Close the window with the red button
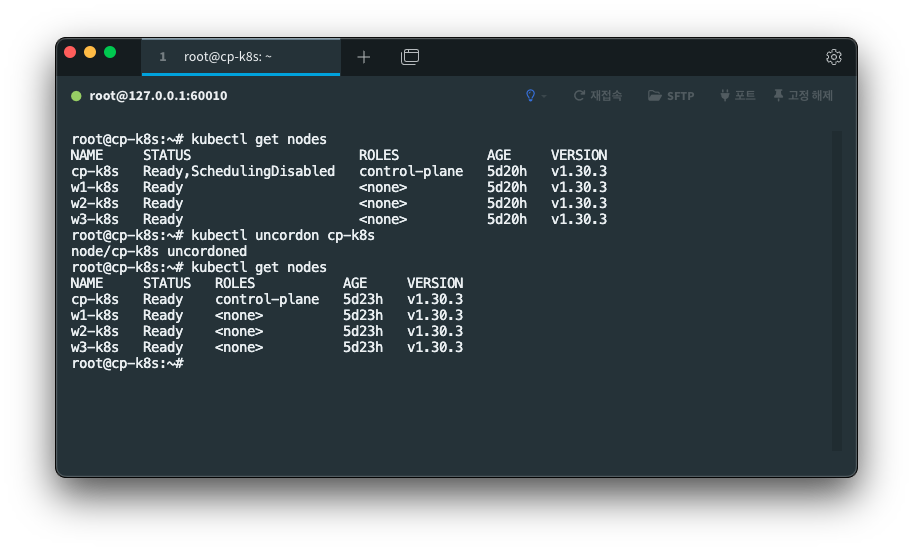The height and width of the screenshot is (551, 913). tap(70, 52)
